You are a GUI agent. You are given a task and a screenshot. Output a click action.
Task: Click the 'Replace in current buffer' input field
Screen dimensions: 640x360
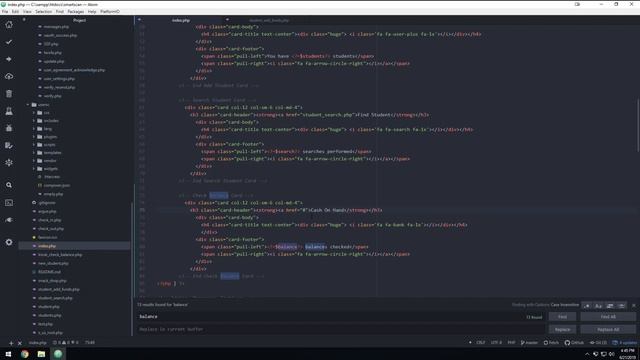[341, 329]
